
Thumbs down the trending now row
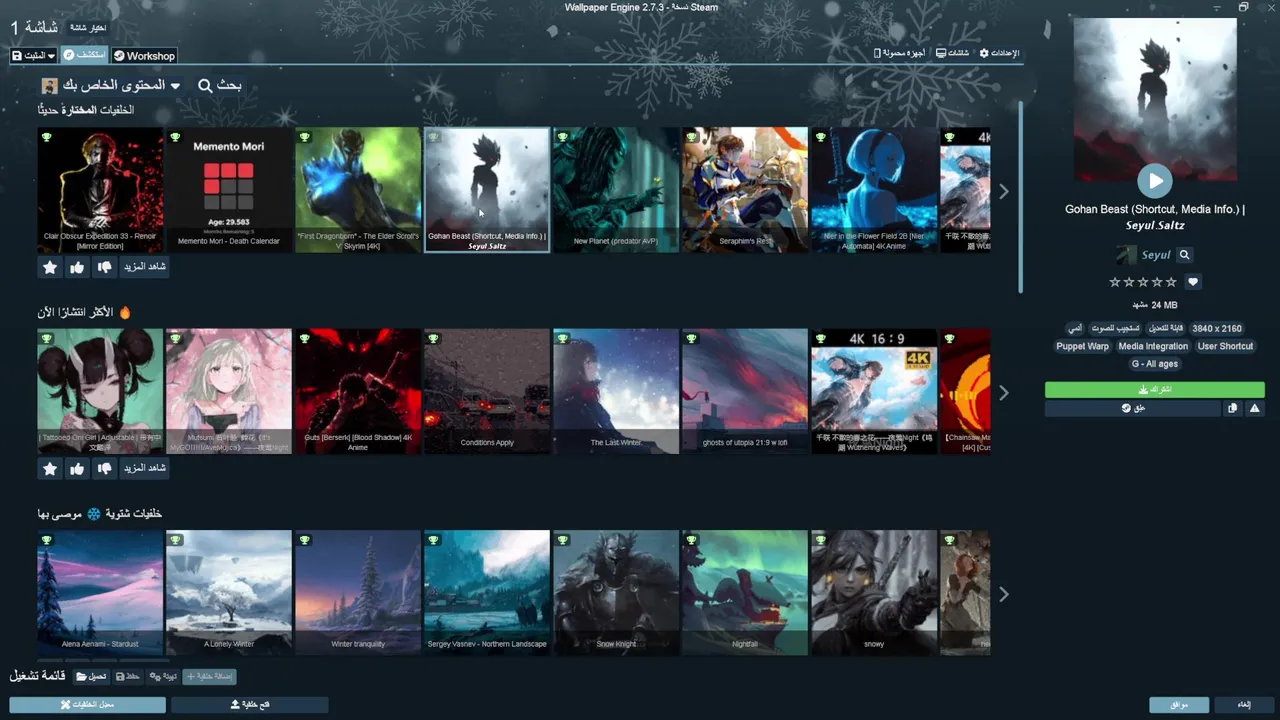[105, 468]
